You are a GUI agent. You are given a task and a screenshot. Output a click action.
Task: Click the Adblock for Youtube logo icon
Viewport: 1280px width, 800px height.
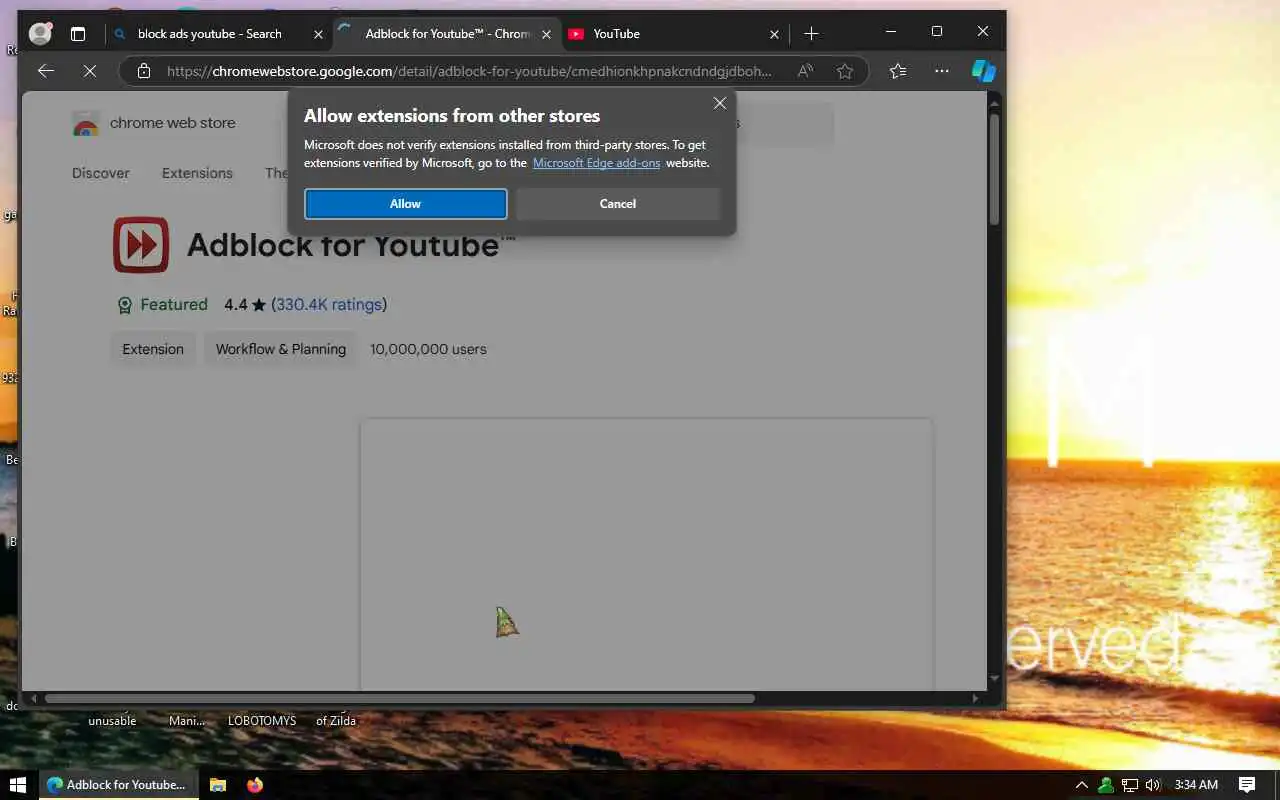141,245
